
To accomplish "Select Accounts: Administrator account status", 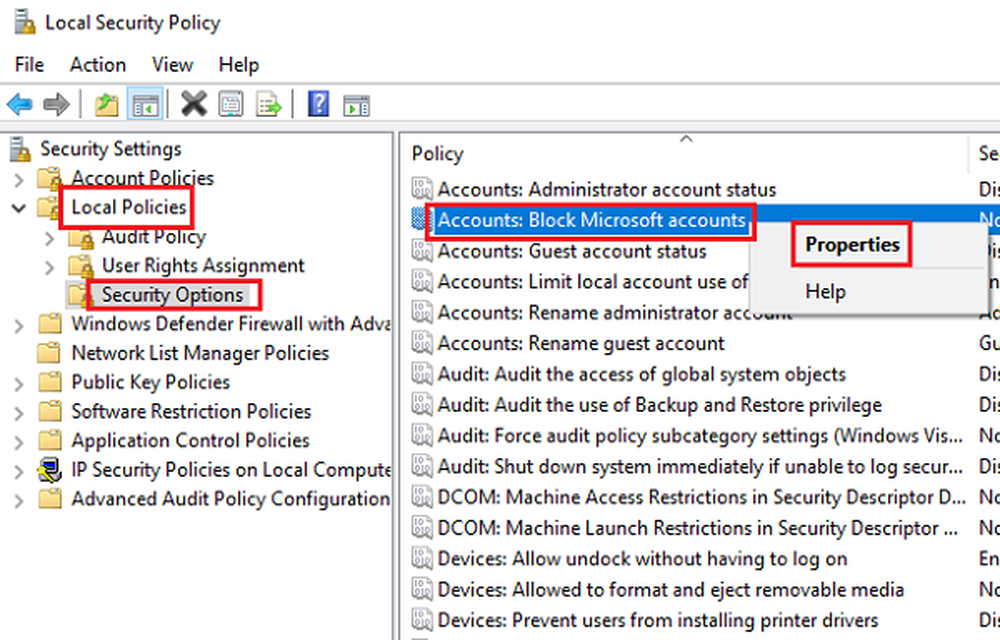I will click(607, 189).
